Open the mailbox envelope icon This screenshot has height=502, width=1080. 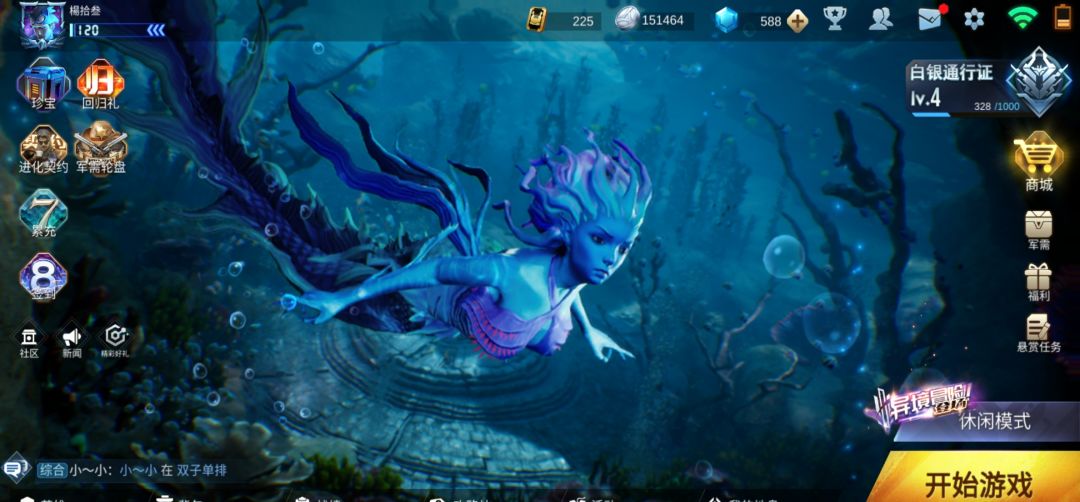(931, 19)
